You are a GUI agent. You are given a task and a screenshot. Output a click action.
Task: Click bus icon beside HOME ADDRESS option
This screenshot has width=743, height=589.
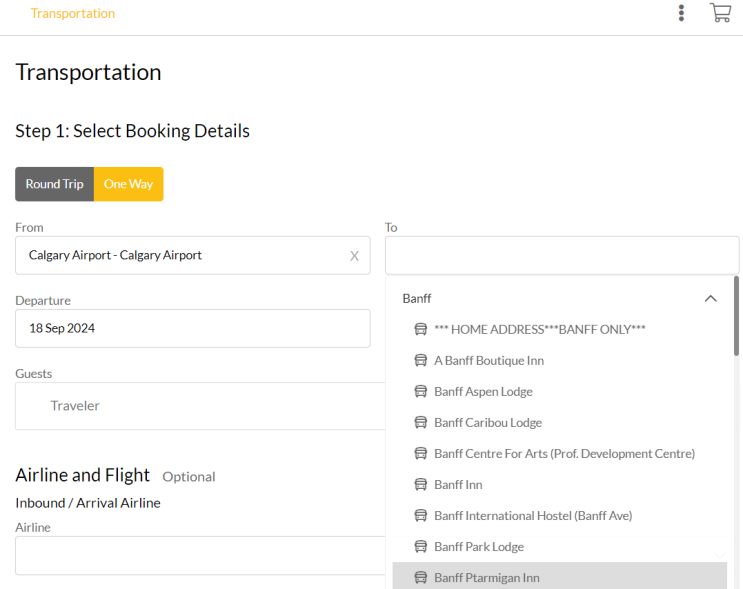pos(421,329)
